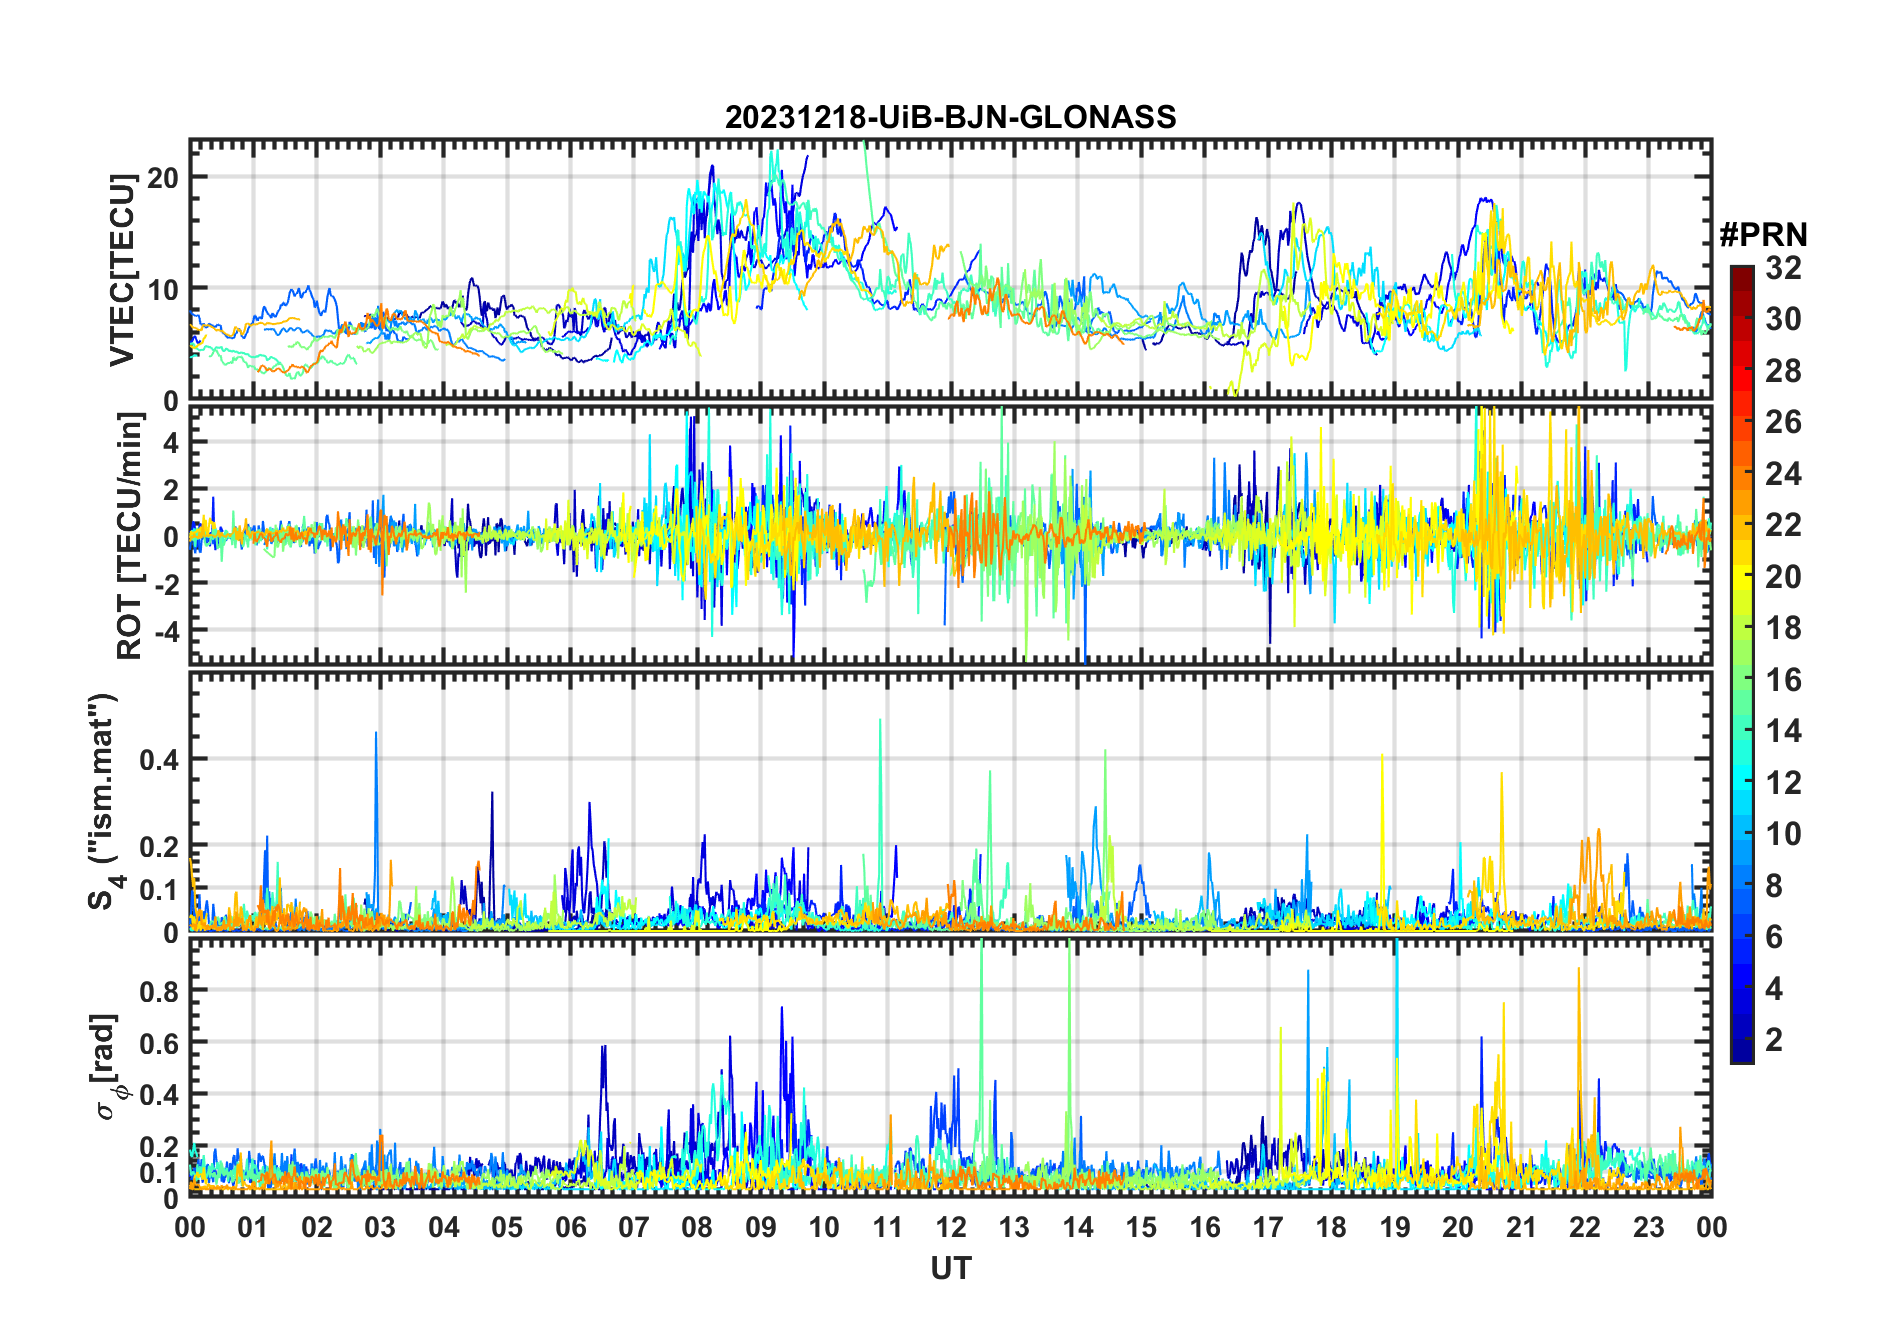Click x-axis tick label 03
The height and width of the screenshot is (1330, 1902).
coord(380,1227)
